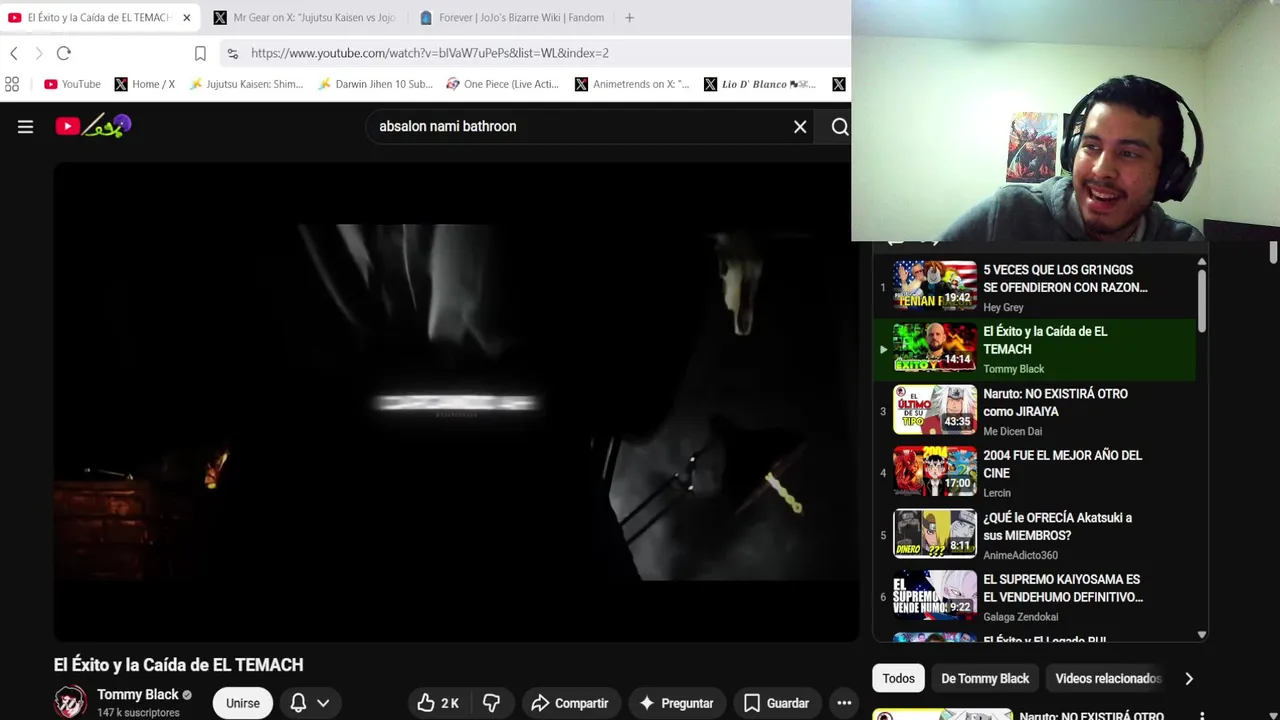
Task: Click the 147 k suscriptores text
Action: pos(138,713)
